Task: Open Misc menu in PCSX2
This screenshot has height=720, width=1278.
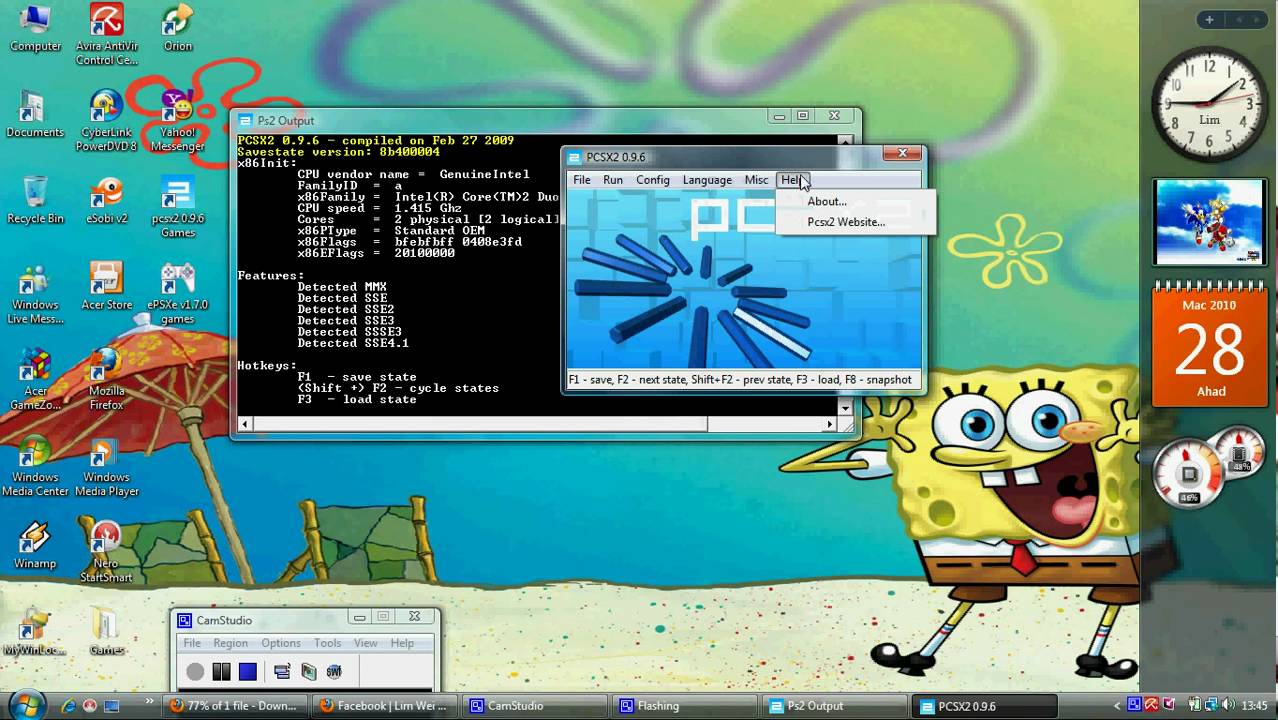Action: pos(756,180)
